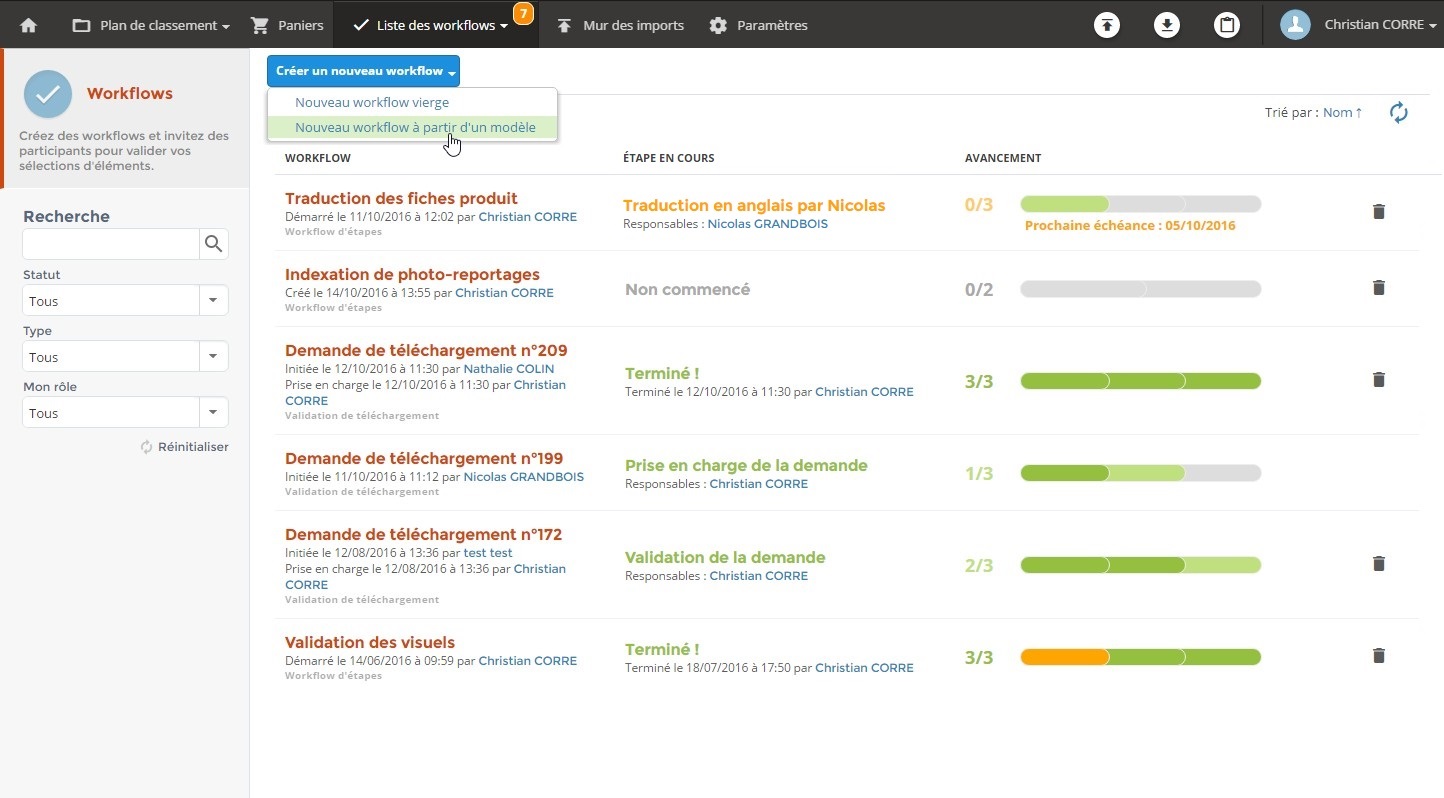Click the user avatar icon

[x=1294, y=25]
